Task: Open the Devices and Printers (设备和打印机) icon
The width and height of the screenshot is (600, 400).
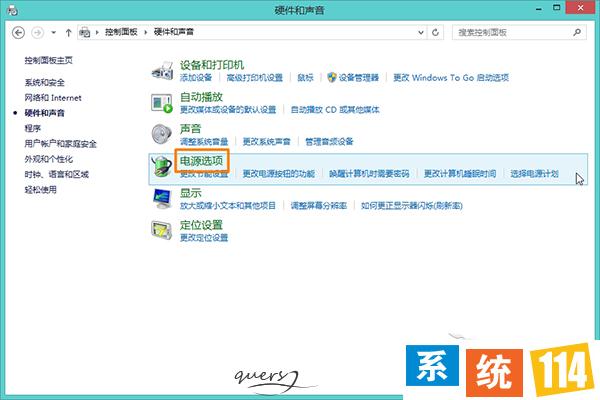Action: 162,71
